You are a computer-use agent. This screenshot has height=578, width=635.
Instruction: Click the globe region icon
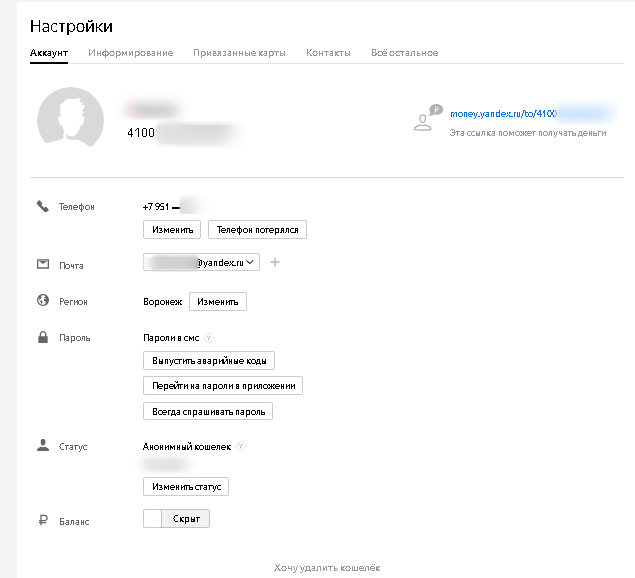[43, 300]
